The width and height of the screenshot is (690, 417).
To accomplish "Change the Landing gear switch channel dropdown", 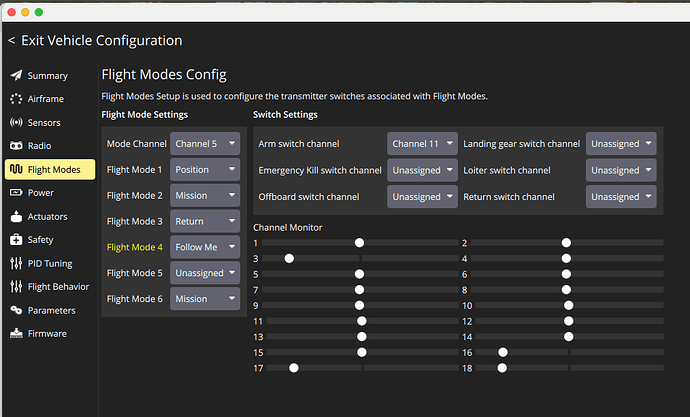I will click(x=621, y=144).
